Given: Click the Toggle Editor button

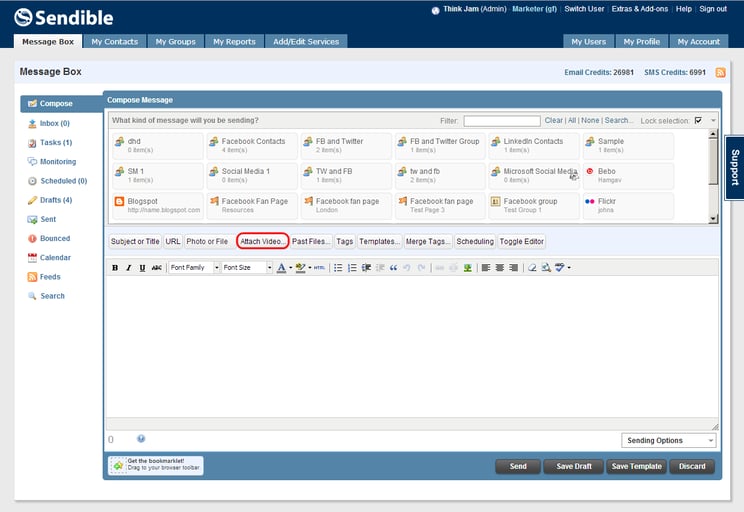Looking at the screenshot, I should pyautogui.click(x=521, y=242).
